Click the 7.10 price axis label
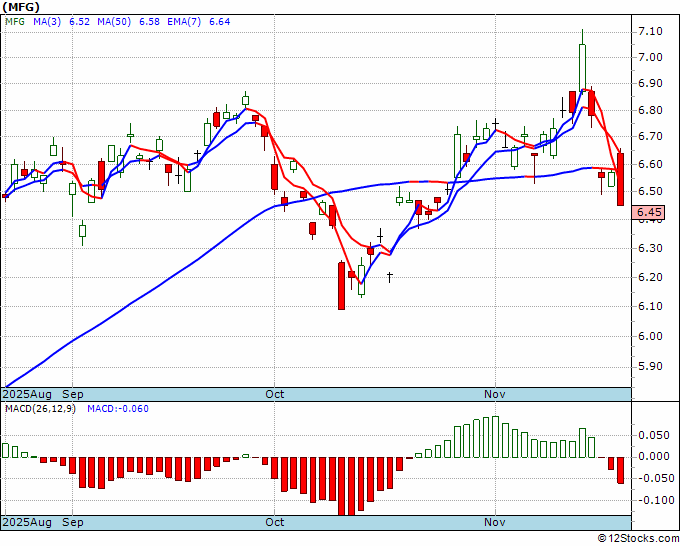This screenshot has width=680, height=546. [650, 31]
